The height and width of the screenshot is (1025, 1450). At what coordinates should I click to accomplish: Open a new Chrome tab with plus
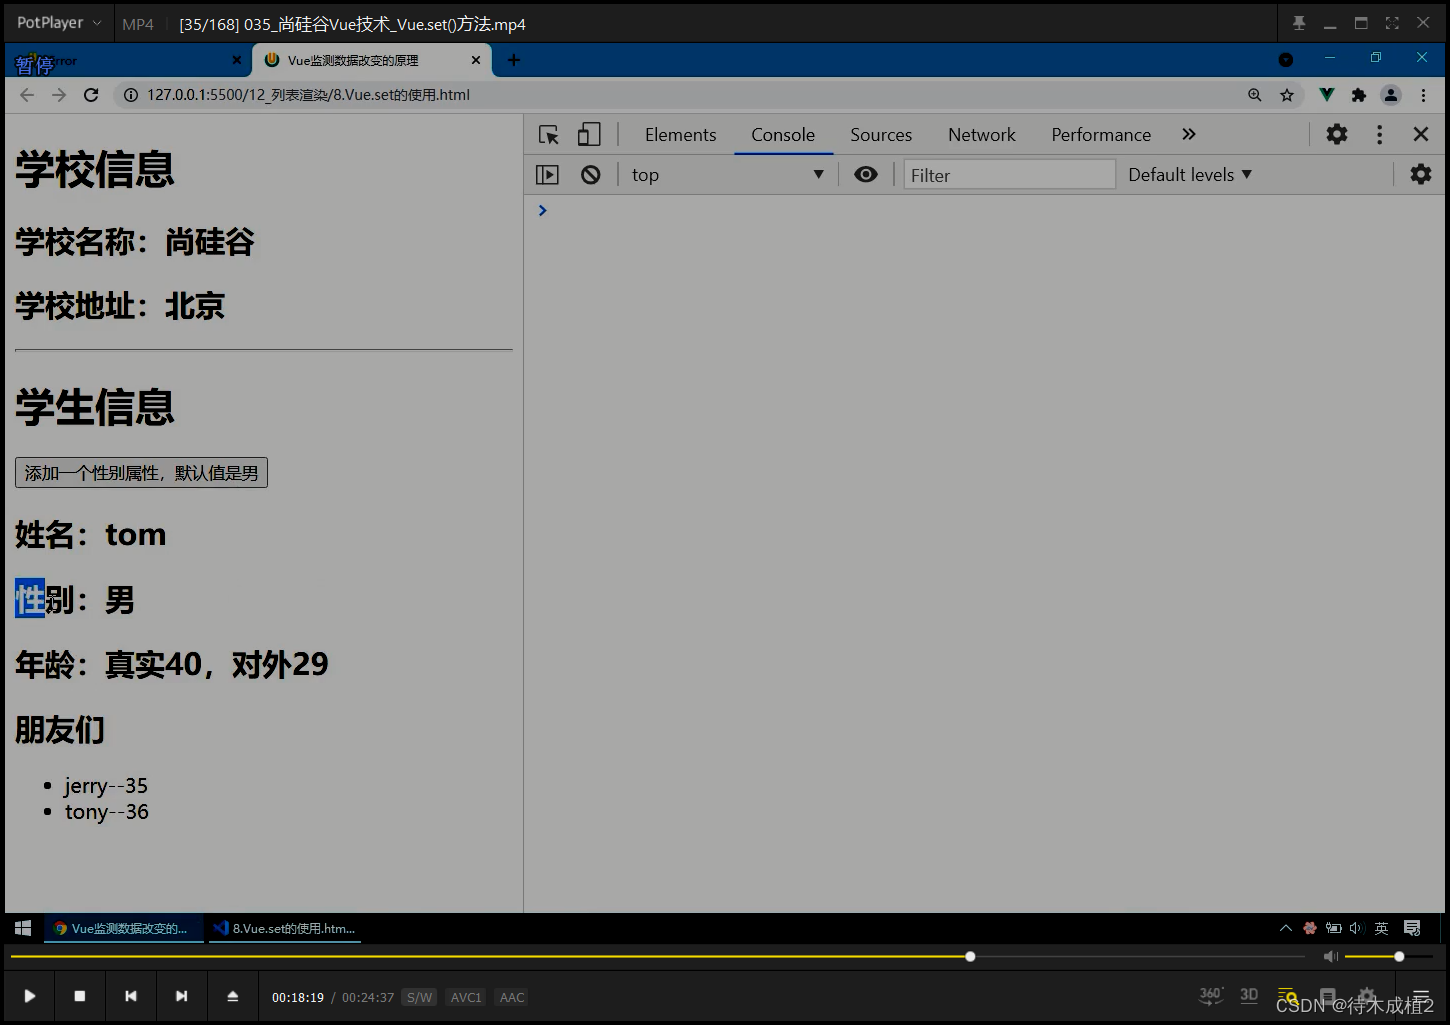(x=514, y=60)
